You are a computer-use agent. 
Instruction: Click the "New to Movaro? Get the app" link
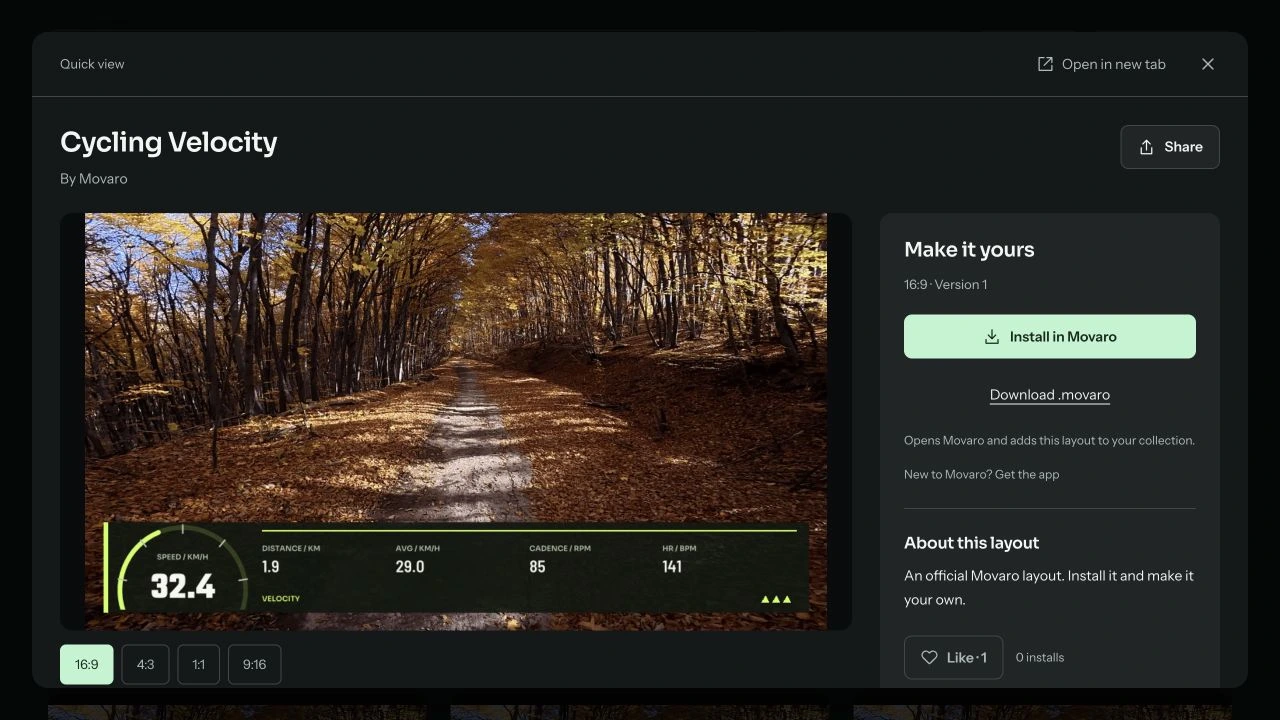981,474
